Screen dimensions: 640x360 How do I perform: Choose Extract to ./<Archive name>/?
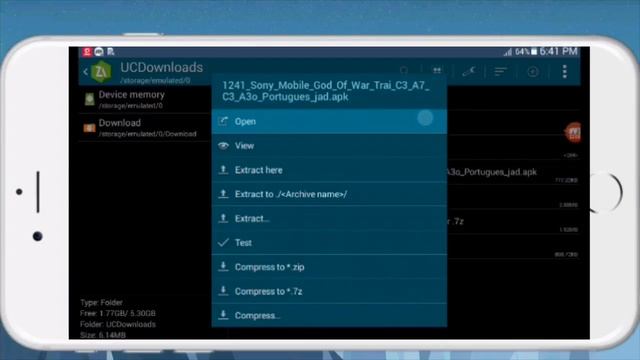pos(329,194)
